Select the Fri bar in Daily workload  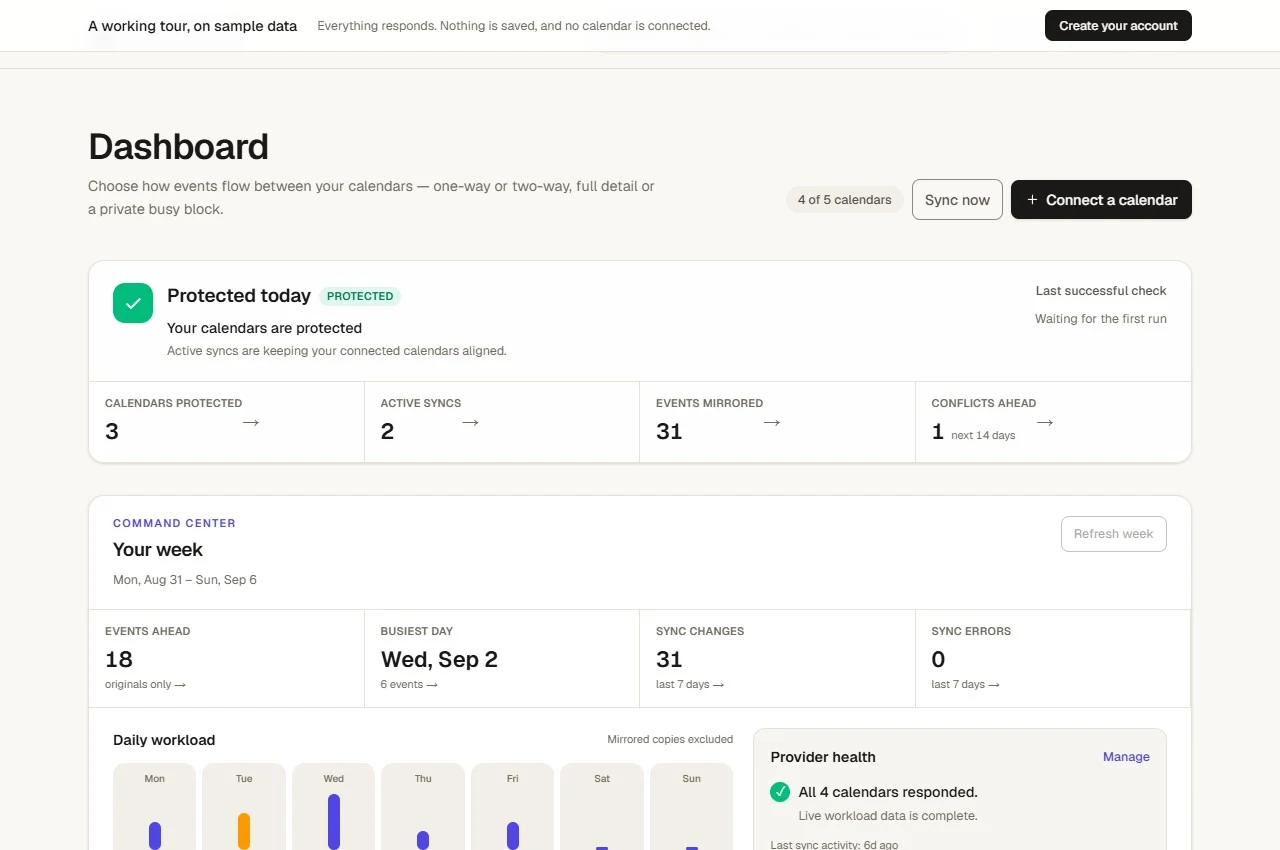click(513, 836)
